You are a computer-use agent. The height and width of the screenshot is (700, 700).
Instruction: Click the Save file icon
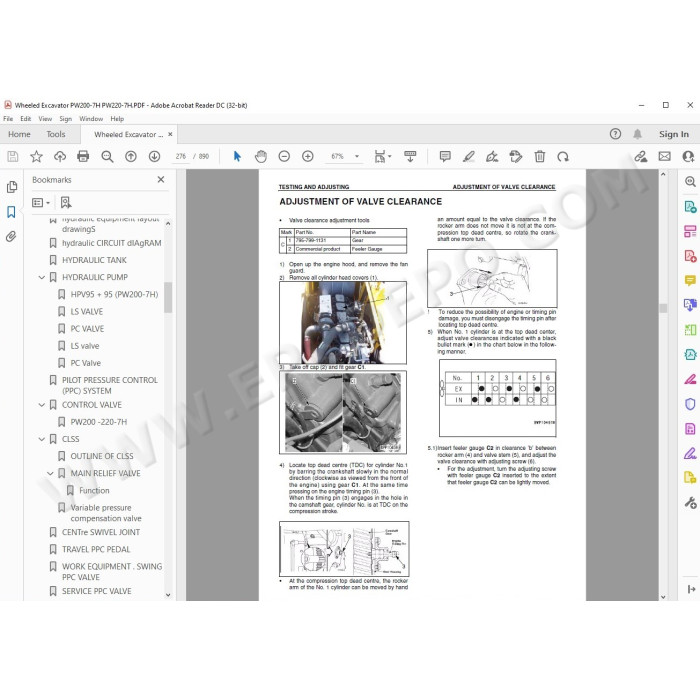pyautogui.click(x=12, y=156)
